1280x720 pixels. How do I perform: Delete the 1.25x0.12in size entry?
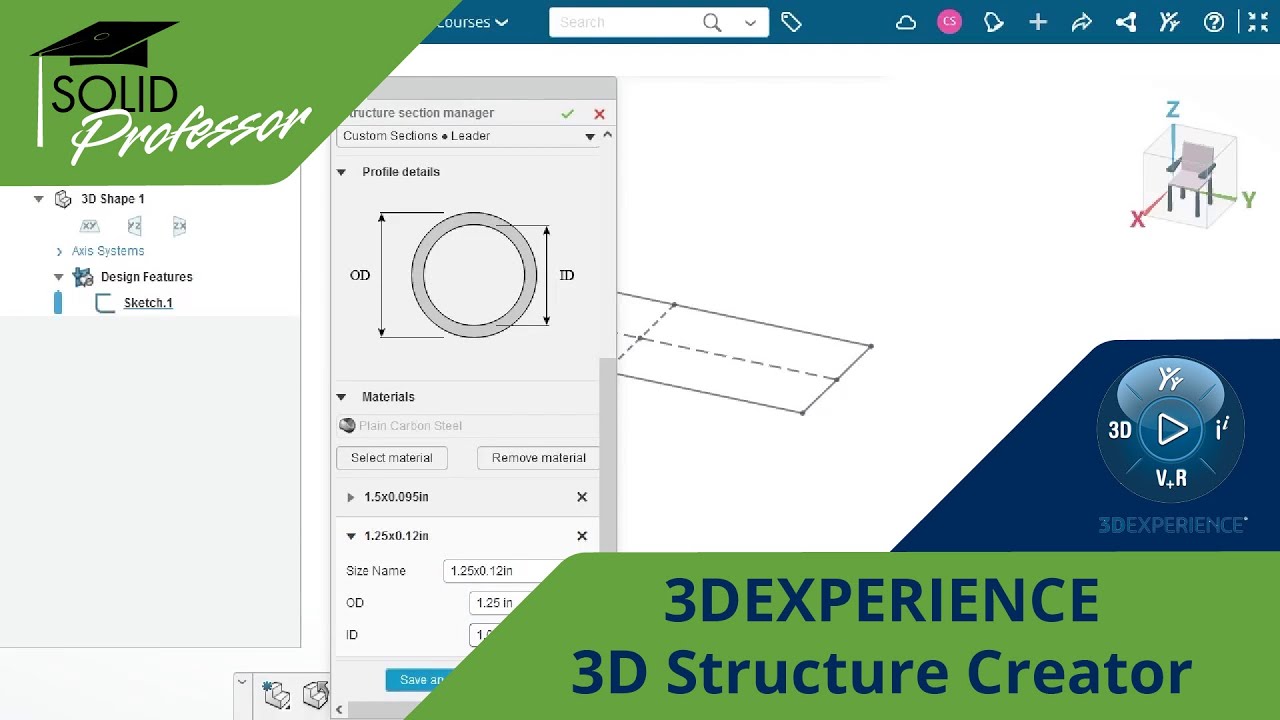(582, 536)
